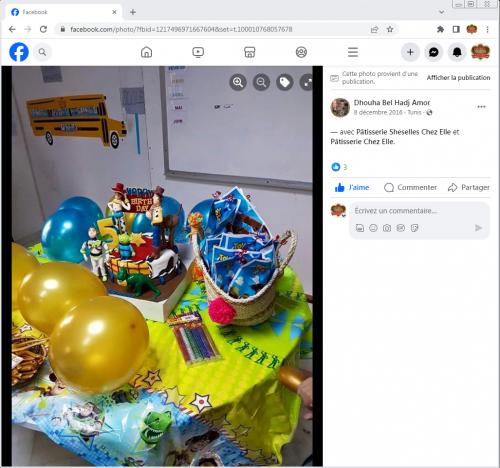500x468 pixels.
Task: Close the Facebook tab
Action: point(114,12)
